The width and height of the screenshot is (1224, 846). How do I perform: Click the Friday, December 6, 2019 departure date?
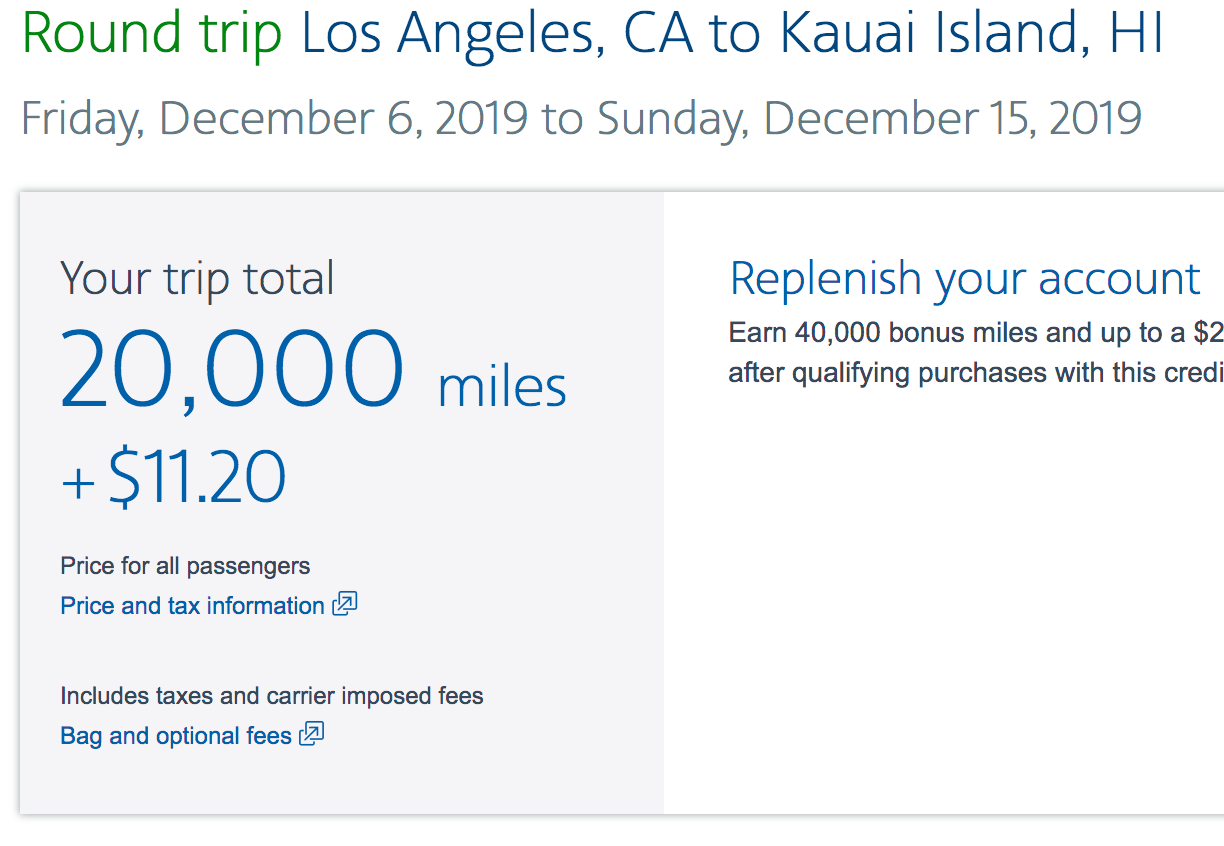274,118
